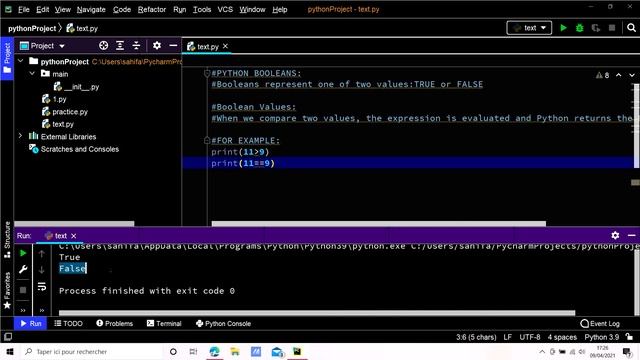Image resolution: width=640 pixels, height=360 pixels.
Task: Open the TODO tool window
Action: coord(68,324)
